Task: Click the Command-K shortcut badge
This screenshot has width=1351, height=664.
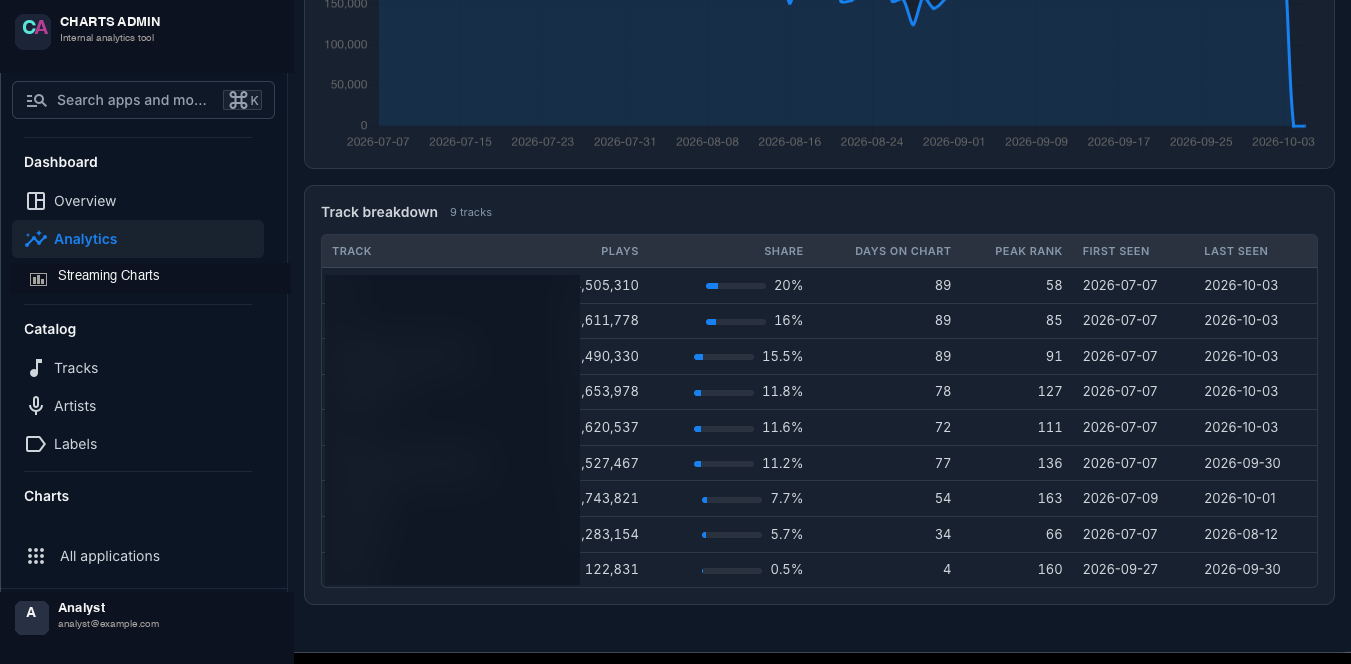Action: (243, 100)
